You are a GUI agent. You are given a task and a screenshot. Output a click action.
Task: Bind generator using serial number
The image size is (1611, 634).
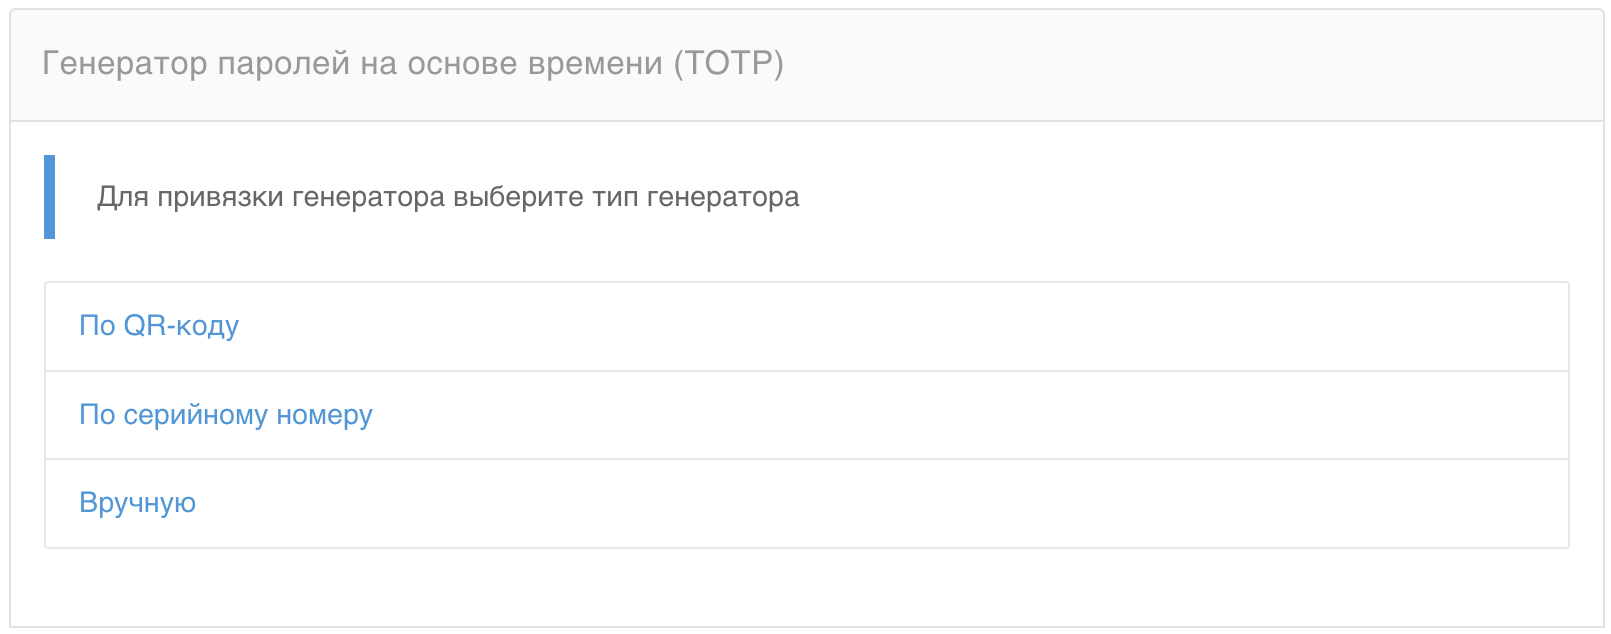226,415
